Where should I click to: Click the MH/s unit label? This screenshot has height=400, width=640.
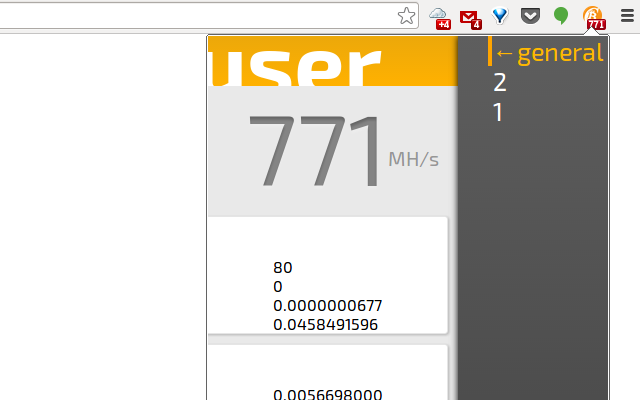pos(413,159)
